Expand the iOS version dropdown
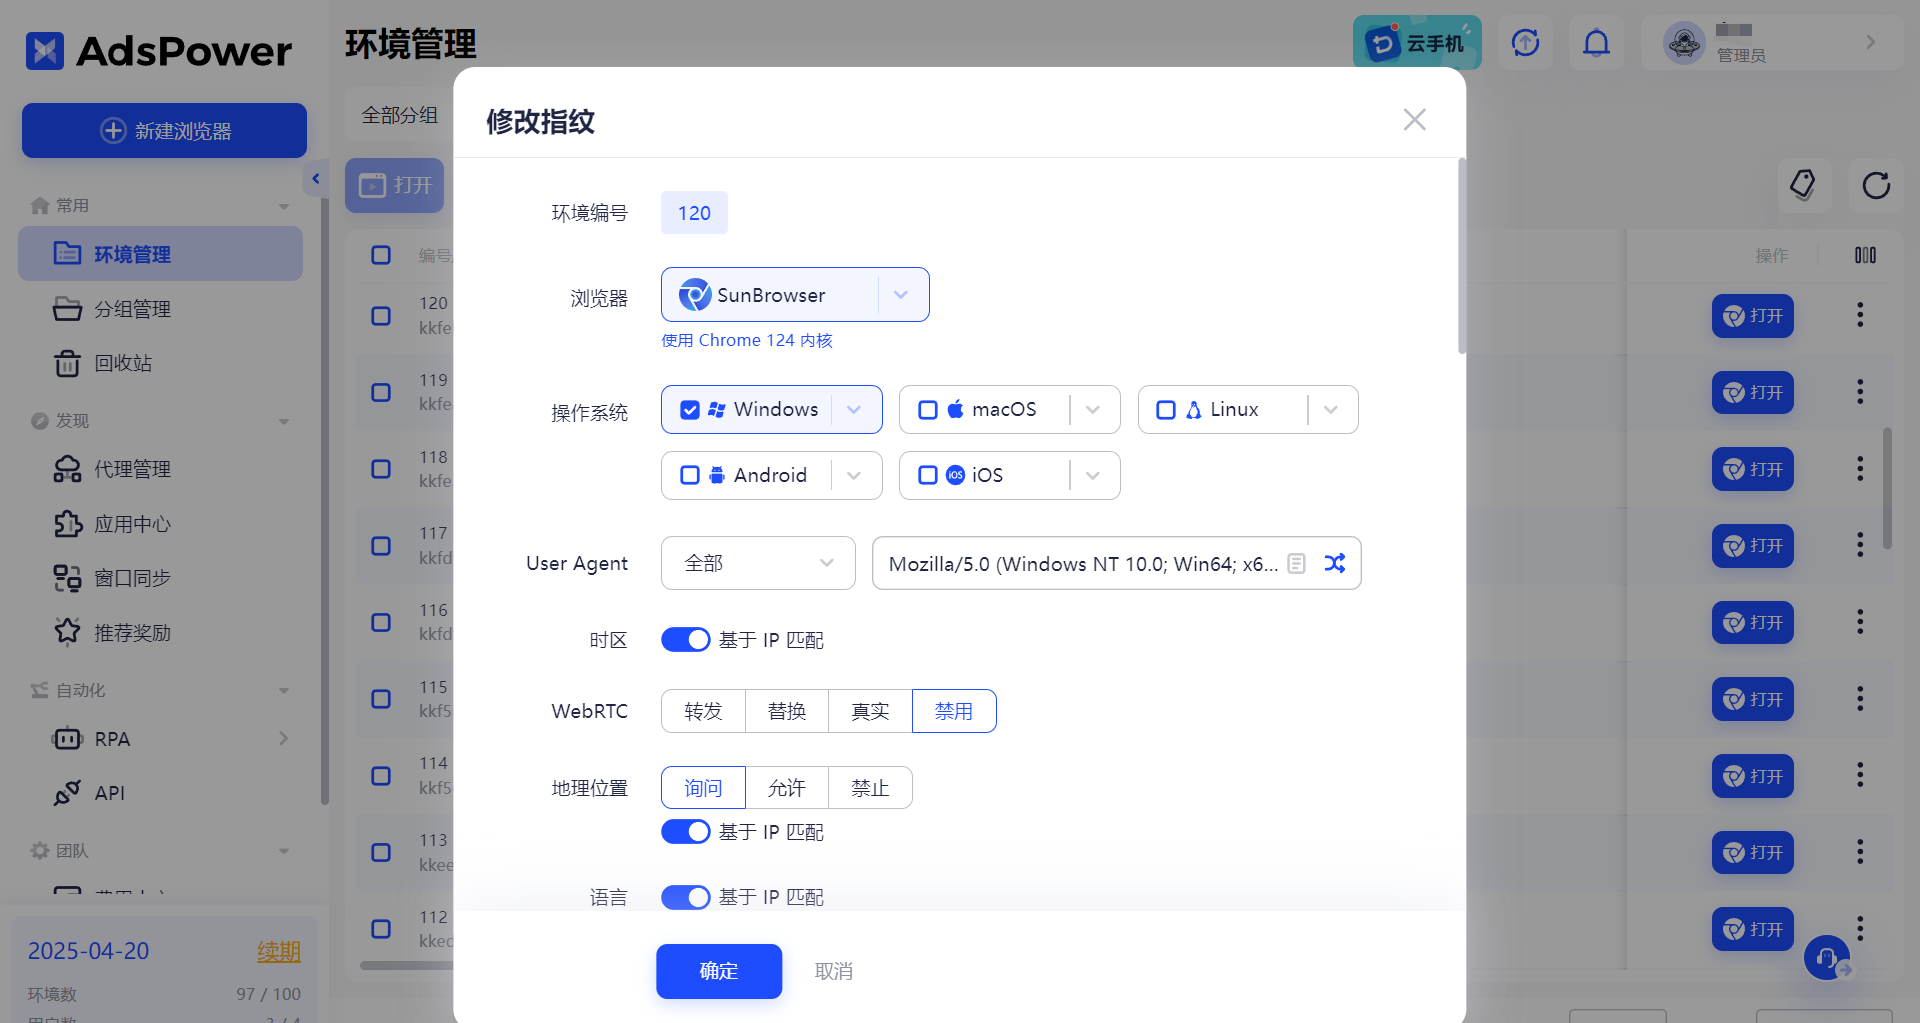The height and width of the screenshot is (1023, 1920). (1092, 475)
